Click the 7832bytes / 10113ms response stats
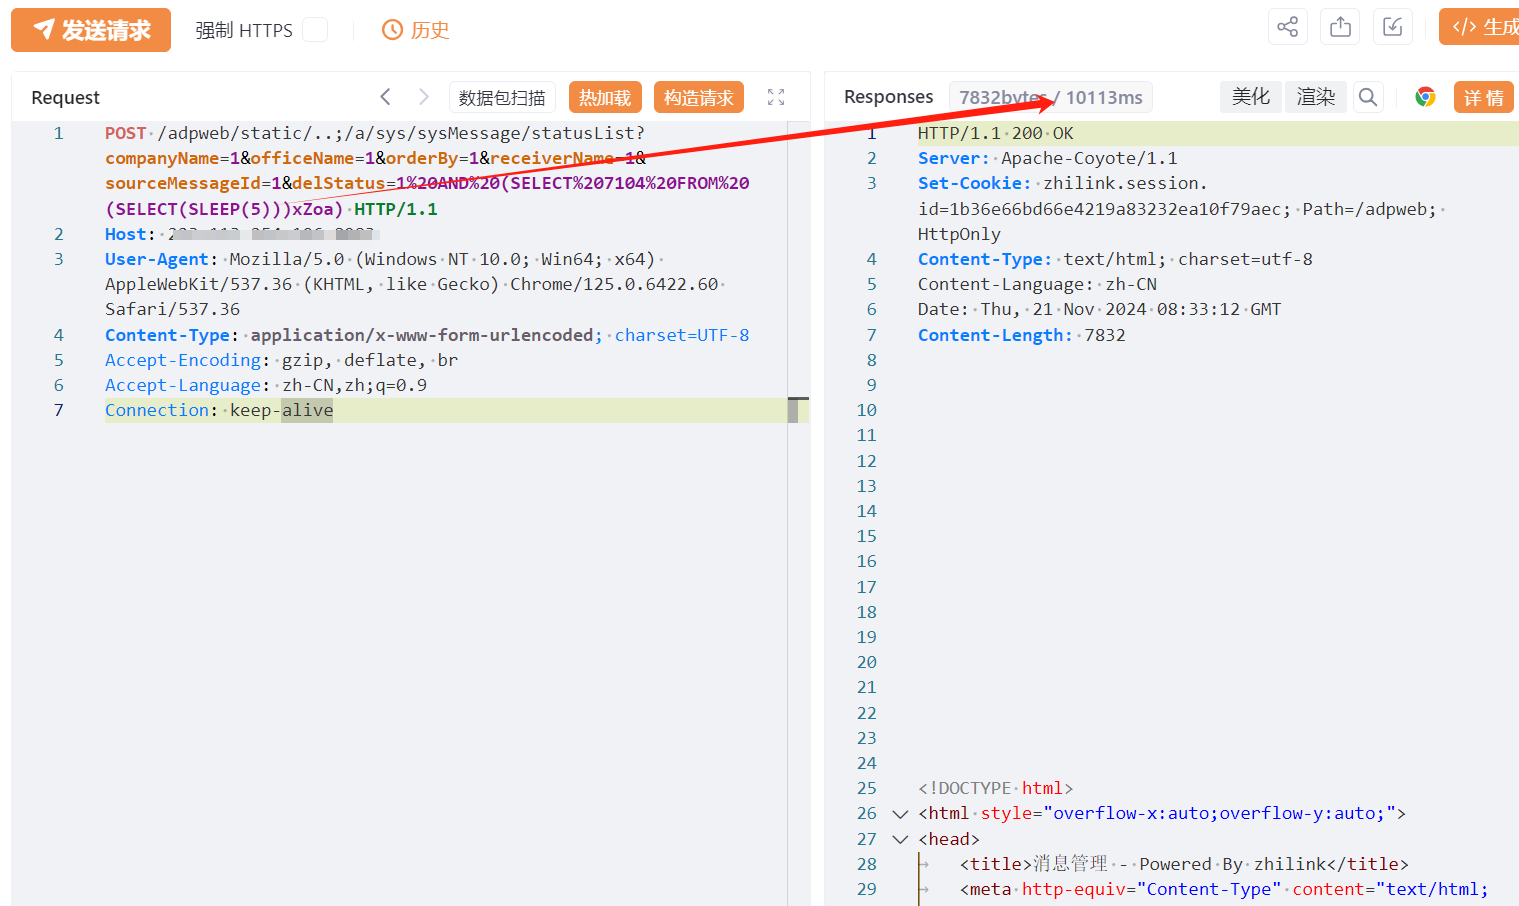1519x906 pixels. click(x=1051, y=97)
